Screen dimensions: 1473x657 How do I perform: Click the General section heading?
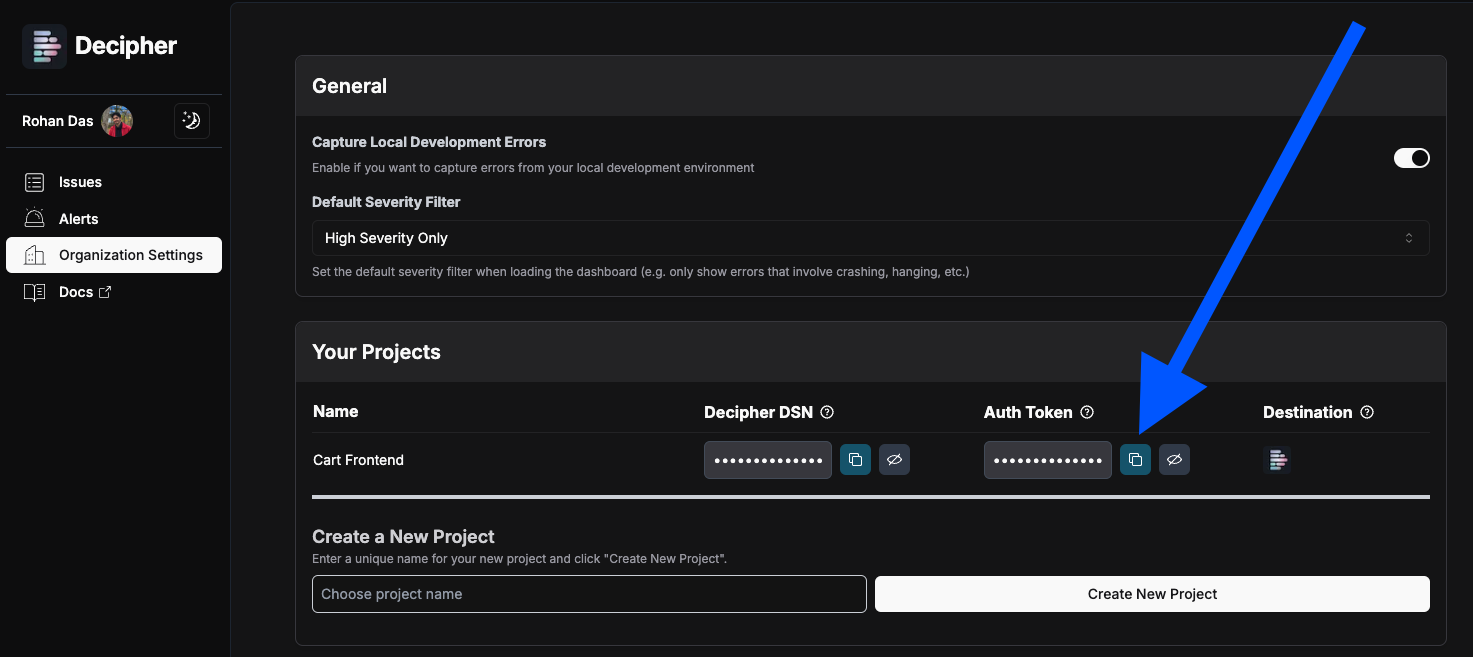click(x=349, y=86)
